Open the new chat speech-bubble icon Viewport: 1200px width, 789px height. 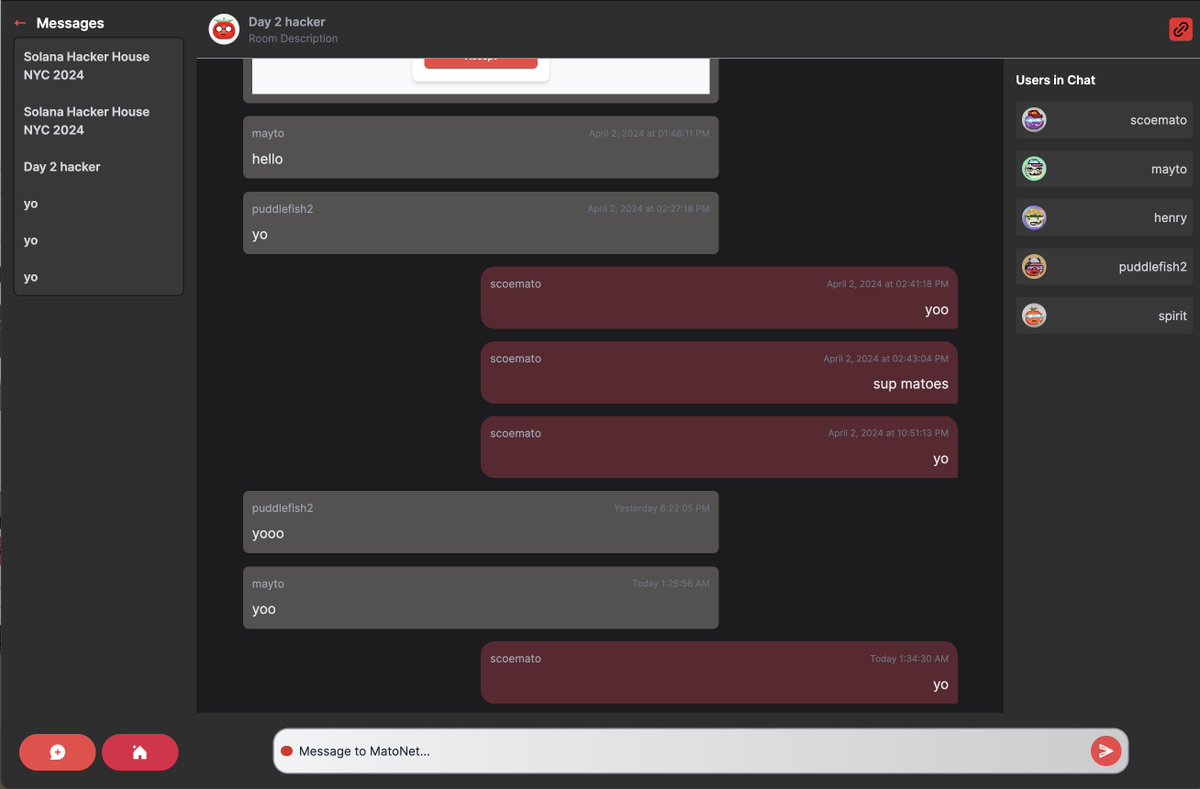coord(57,751)
